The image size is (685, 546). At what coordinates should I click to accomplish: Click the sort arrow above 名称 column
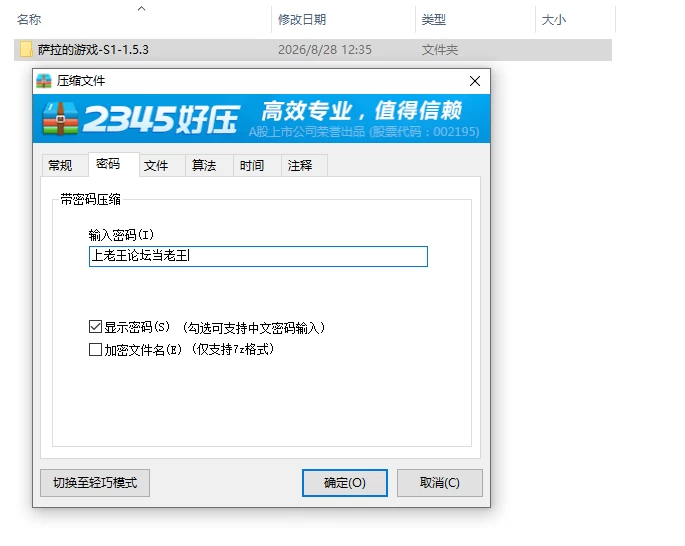tap(141, 8)
